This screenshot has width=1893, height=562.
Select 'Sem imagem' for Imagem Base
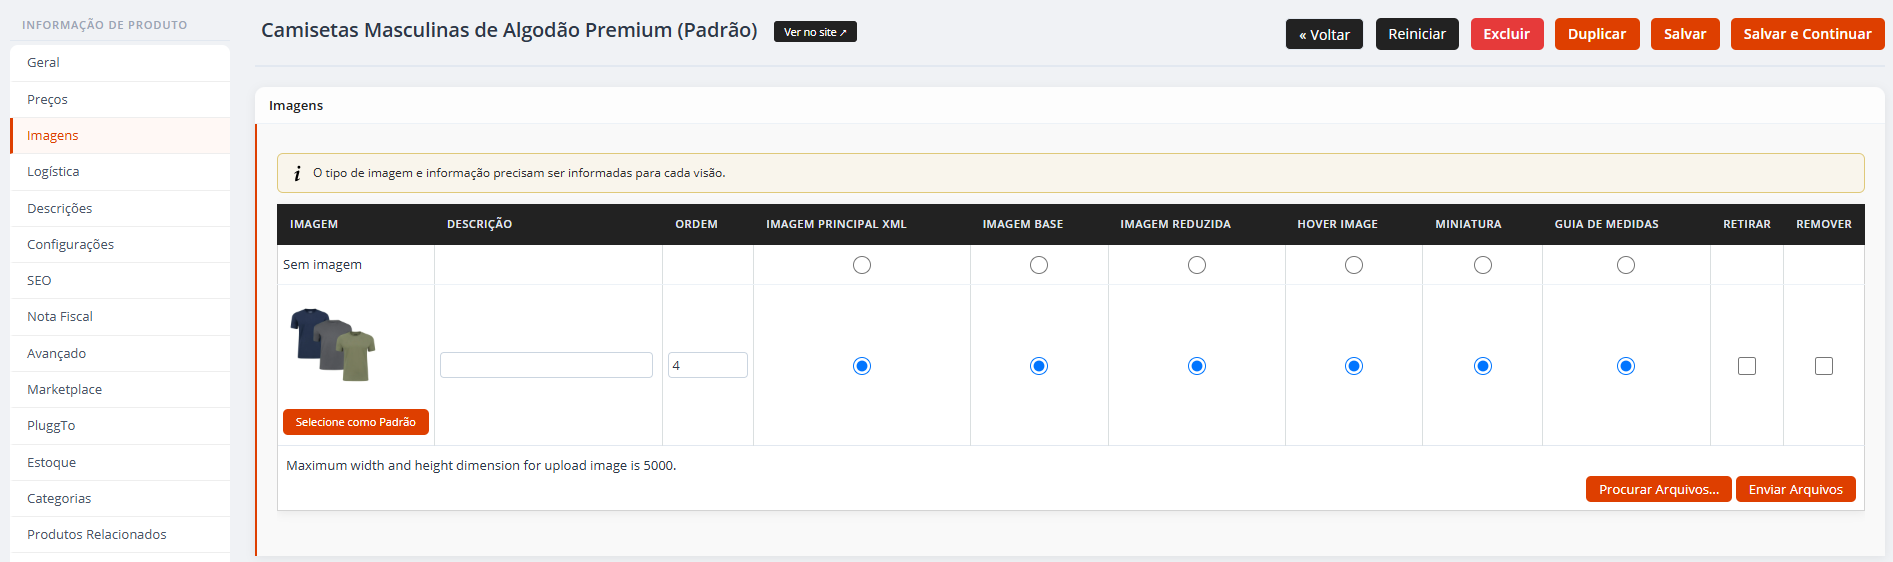coord(1039,265)
